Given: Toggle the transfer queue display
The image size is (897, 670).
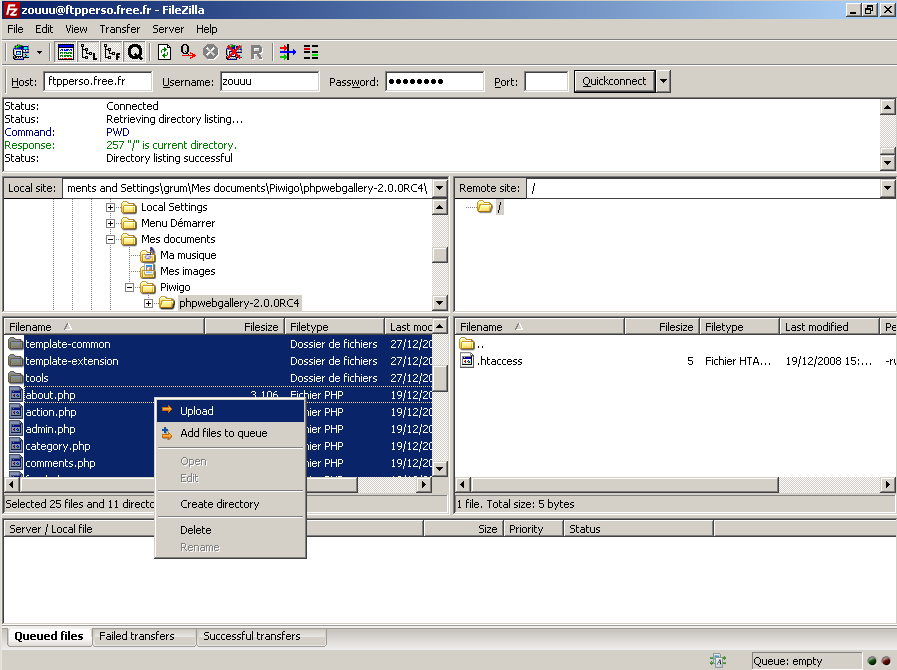Looking at the screenshot, I should pos(135,53).
